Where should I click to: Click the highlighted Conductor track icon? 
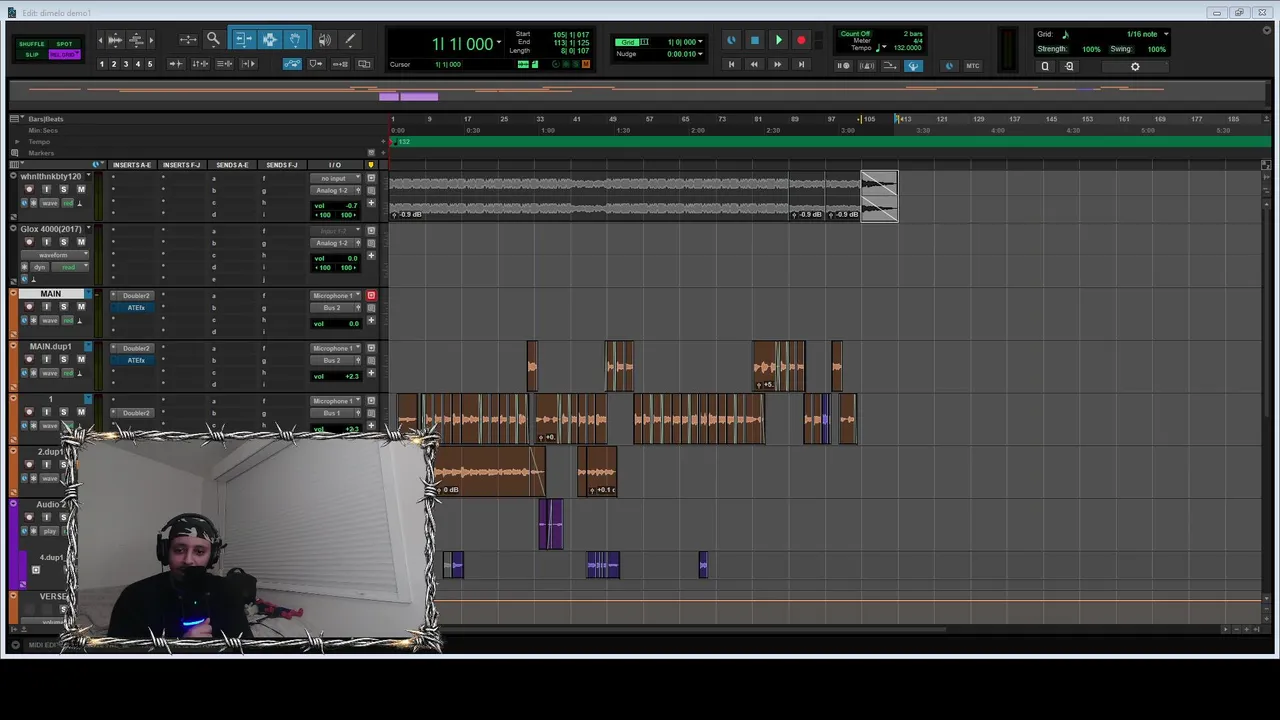[x=913, y=66]
